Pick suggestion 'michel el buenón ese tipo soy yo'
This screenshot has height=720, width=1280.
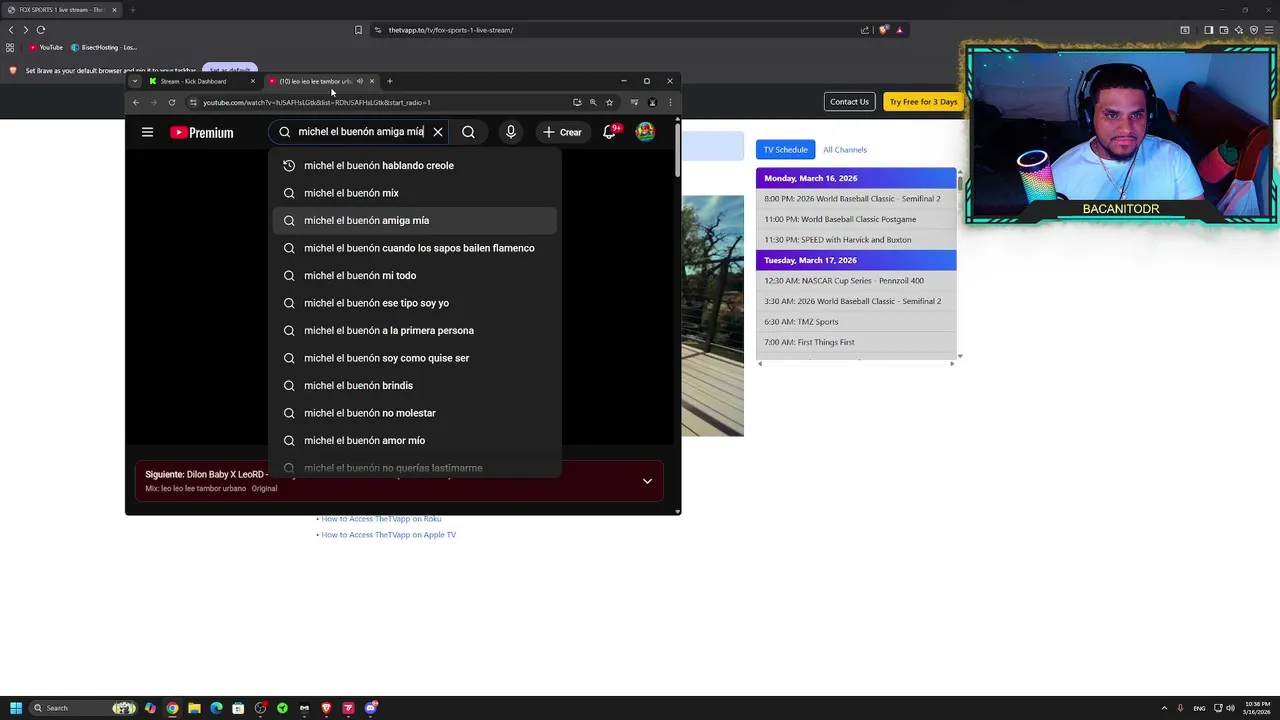point(415,303)
